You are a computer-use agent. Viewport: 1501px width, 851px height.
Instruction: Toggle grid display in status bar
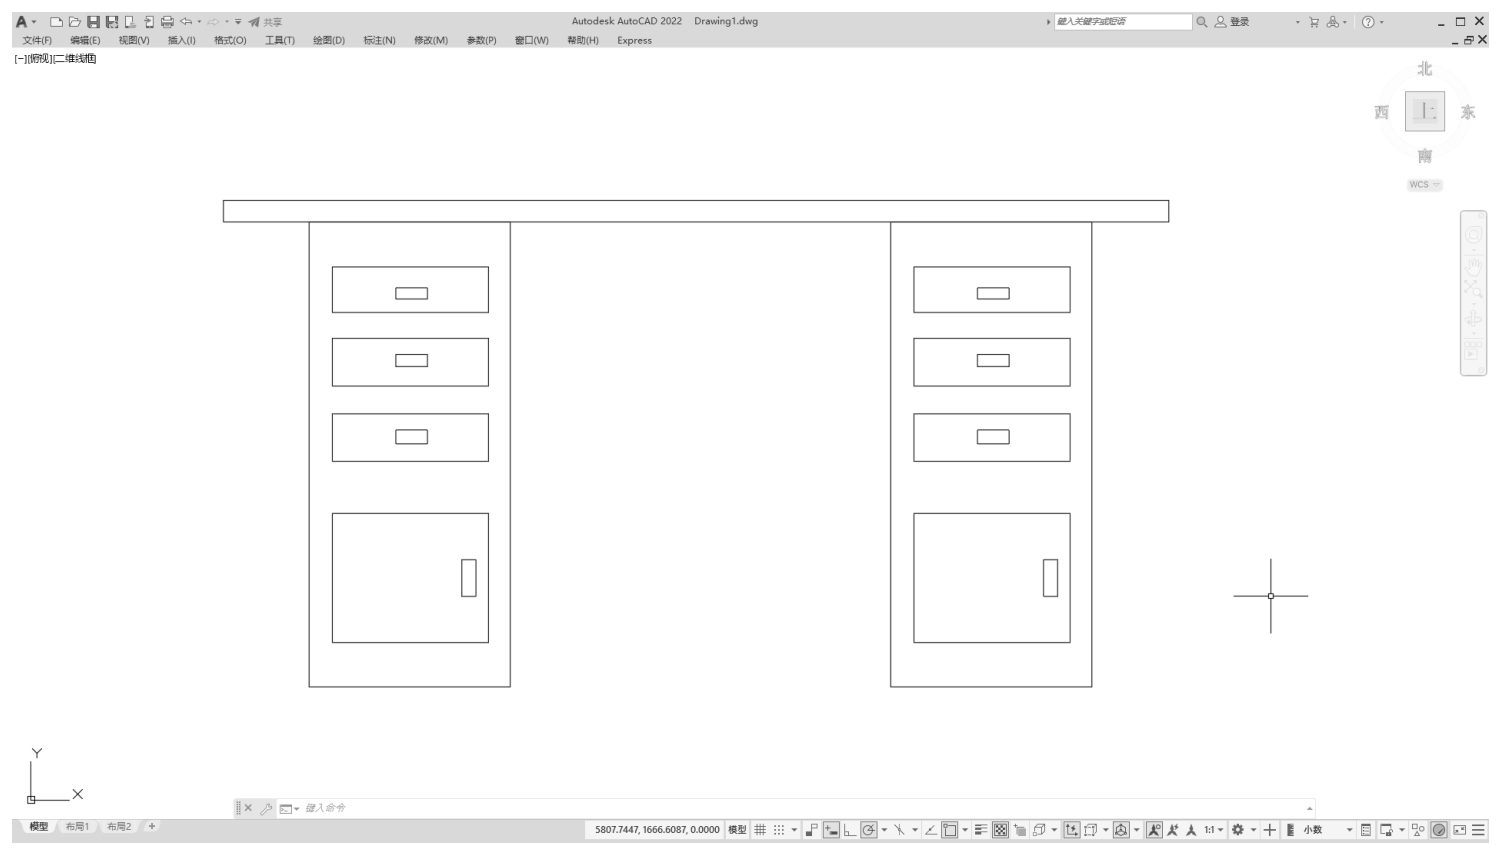[760, 830]
